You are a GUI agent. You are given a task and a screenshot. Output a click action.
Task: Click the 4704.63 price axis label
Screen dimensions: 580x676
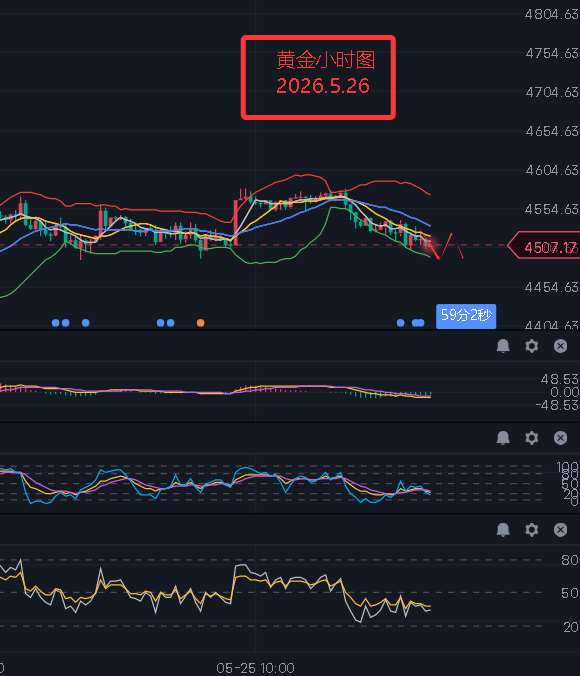[552, 92]
